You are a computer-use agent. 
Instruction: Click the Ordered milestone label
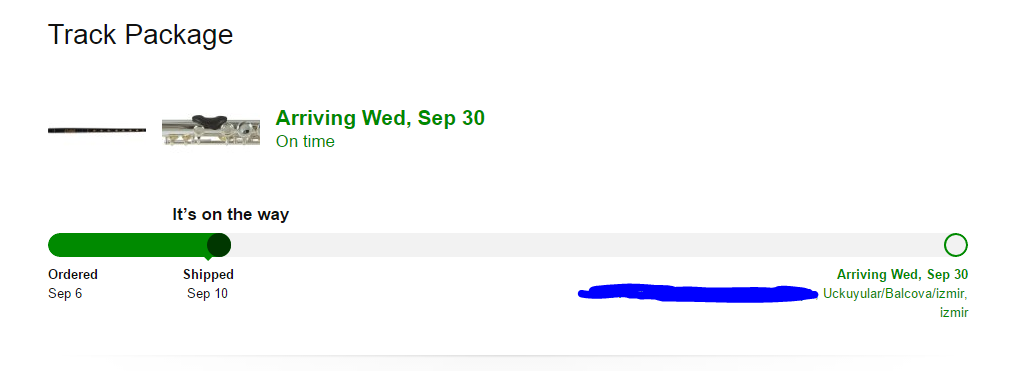pos(73,274)
